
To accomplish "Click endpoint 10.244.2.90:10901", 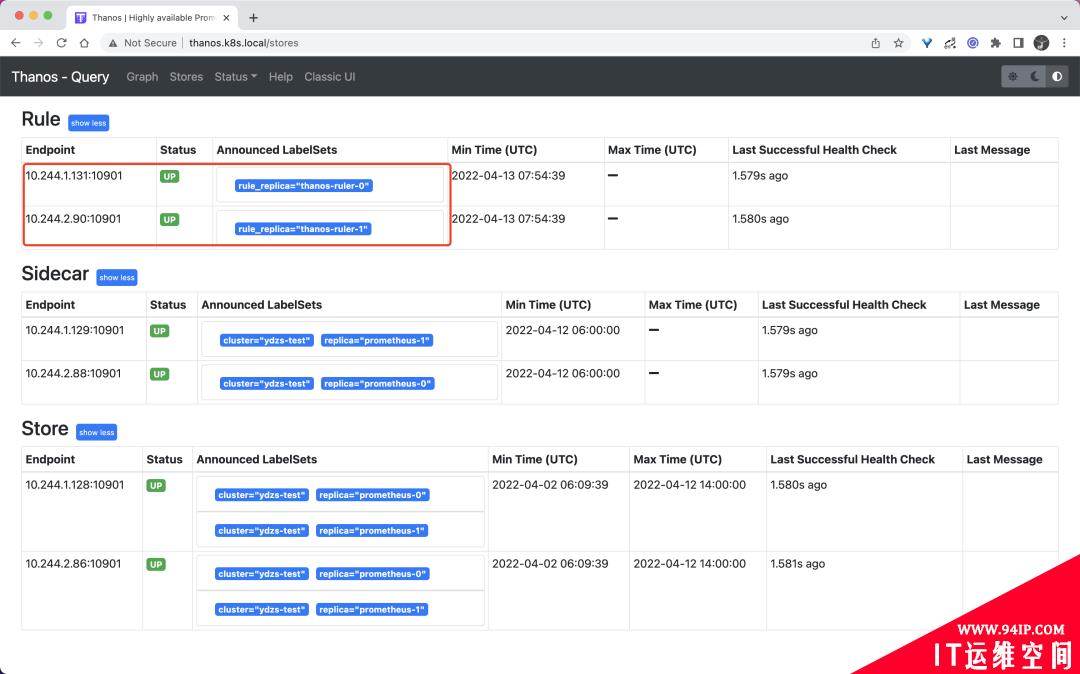I will click(73, 219).
